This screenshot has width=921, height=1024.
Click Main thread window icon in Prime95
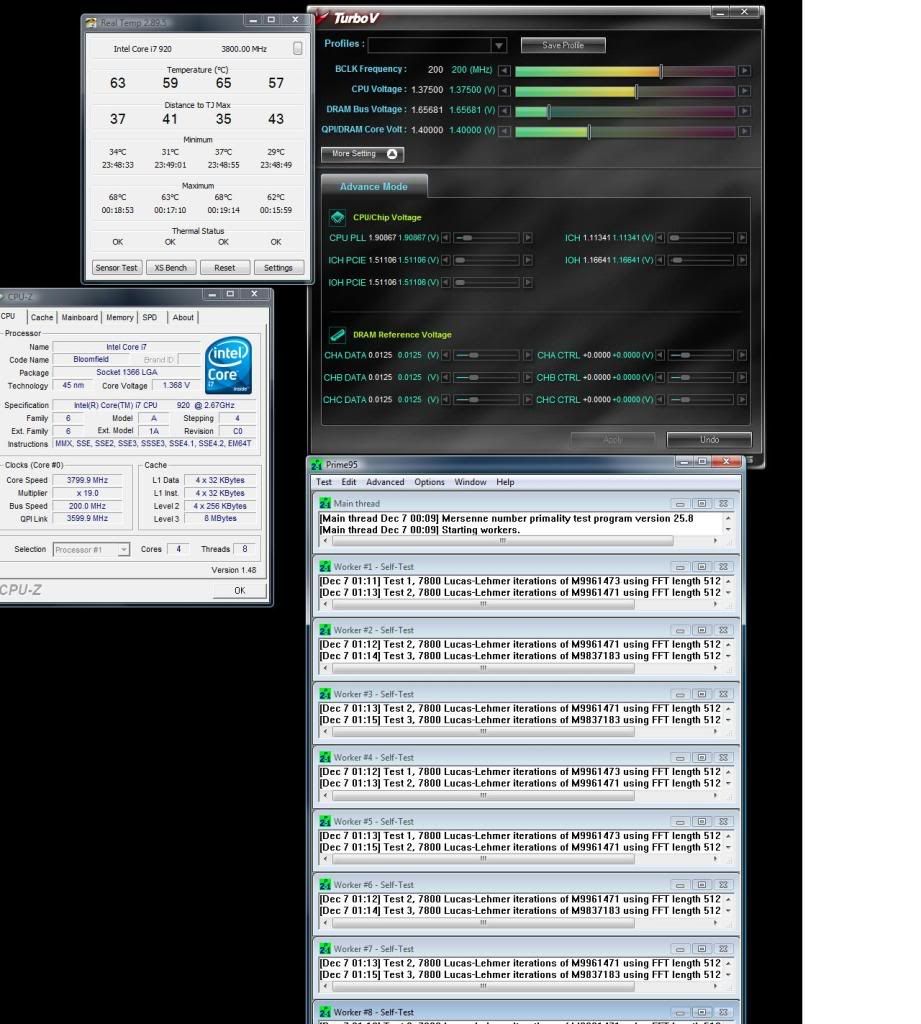tap(325, 504)
